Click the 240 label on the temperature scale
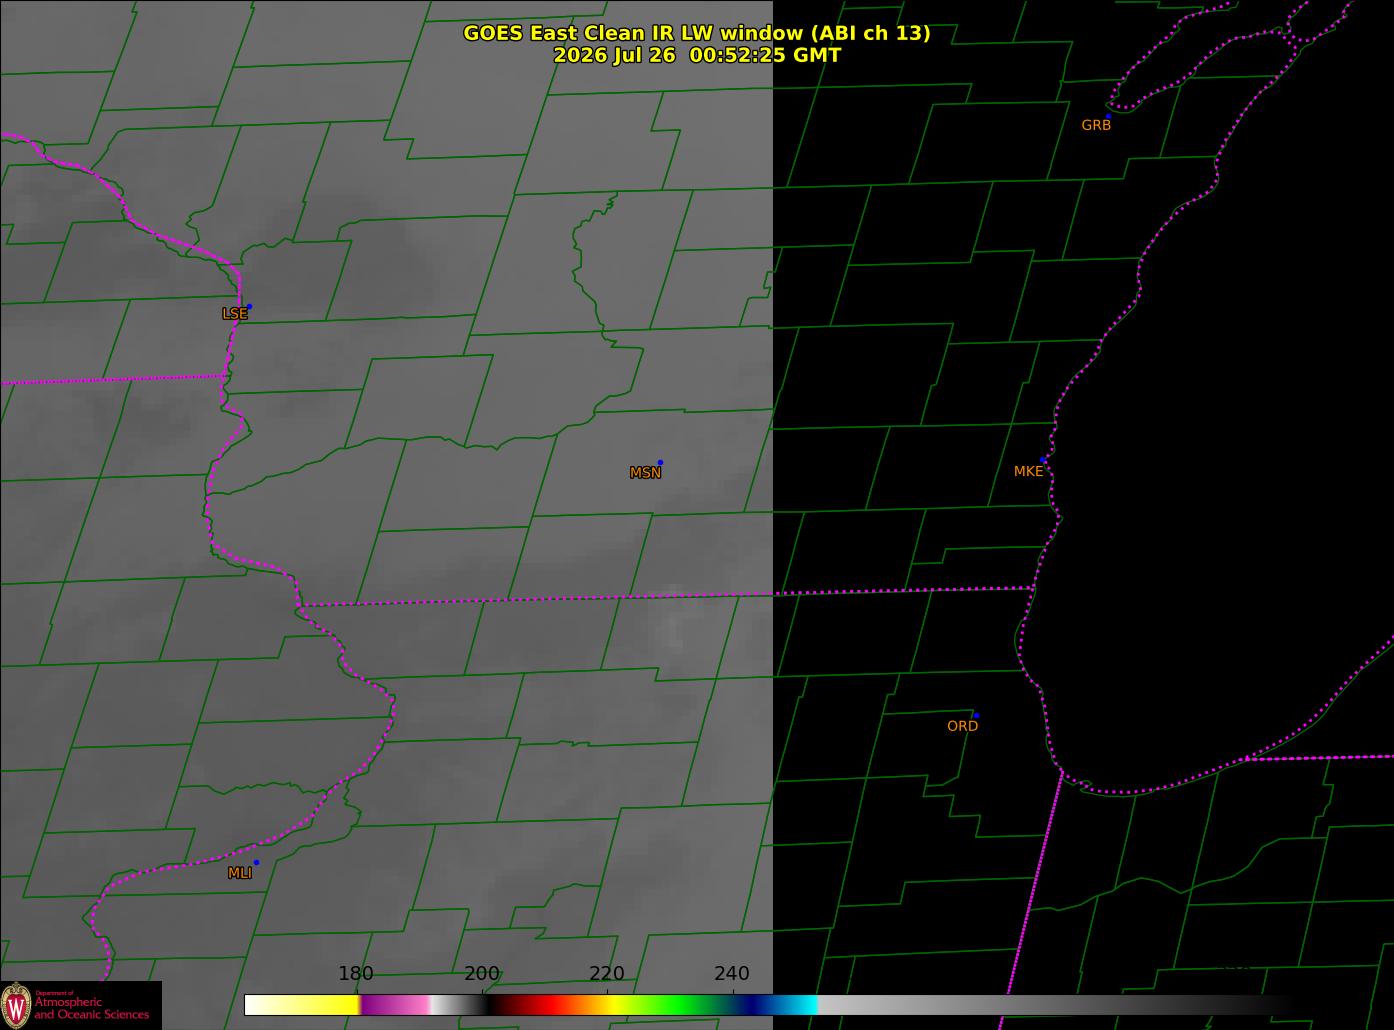 [732, 974]
